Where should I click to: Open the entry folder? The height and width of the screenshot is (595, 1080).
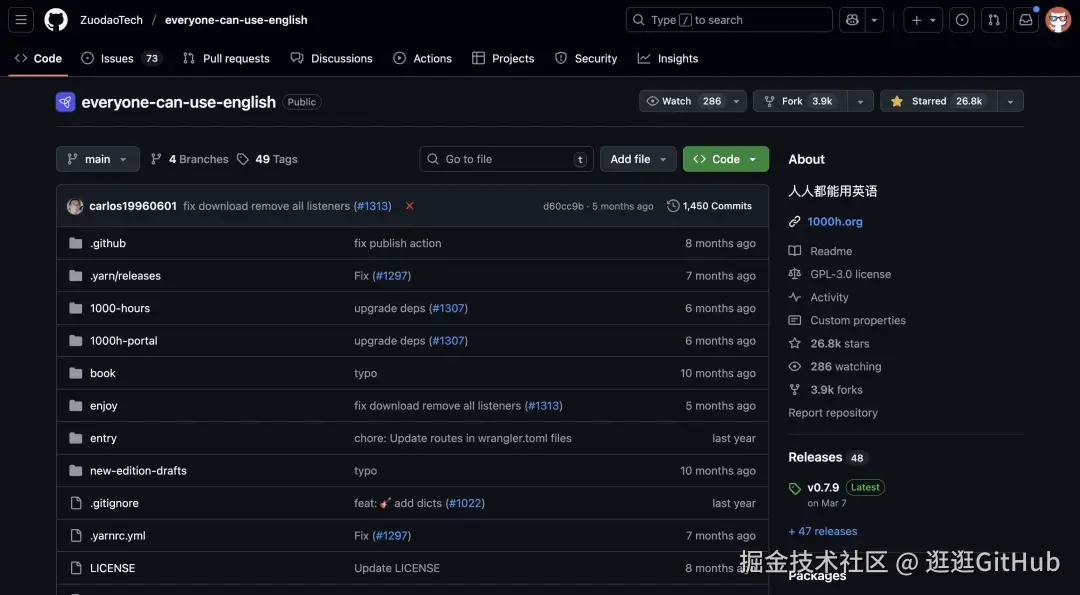coord(103,438)
